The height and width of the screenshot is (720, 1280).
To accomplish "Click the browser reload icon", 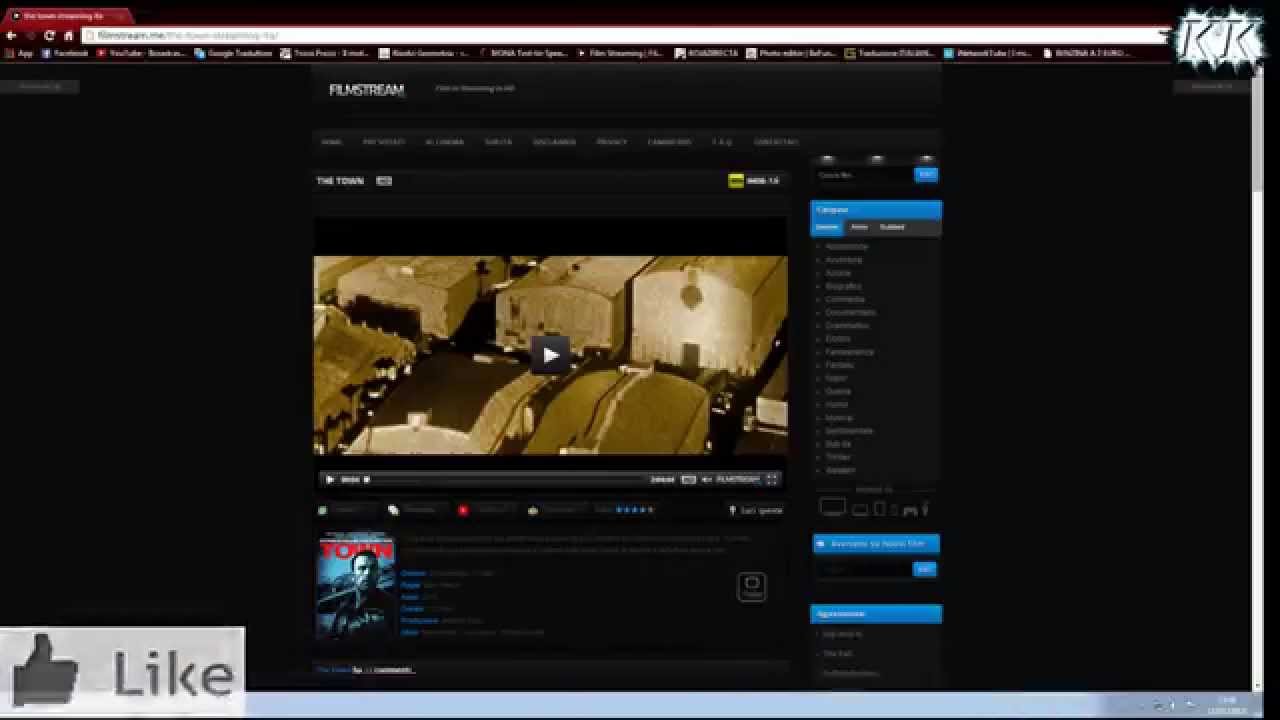I will pyautogui.click(x=49, y=35).
